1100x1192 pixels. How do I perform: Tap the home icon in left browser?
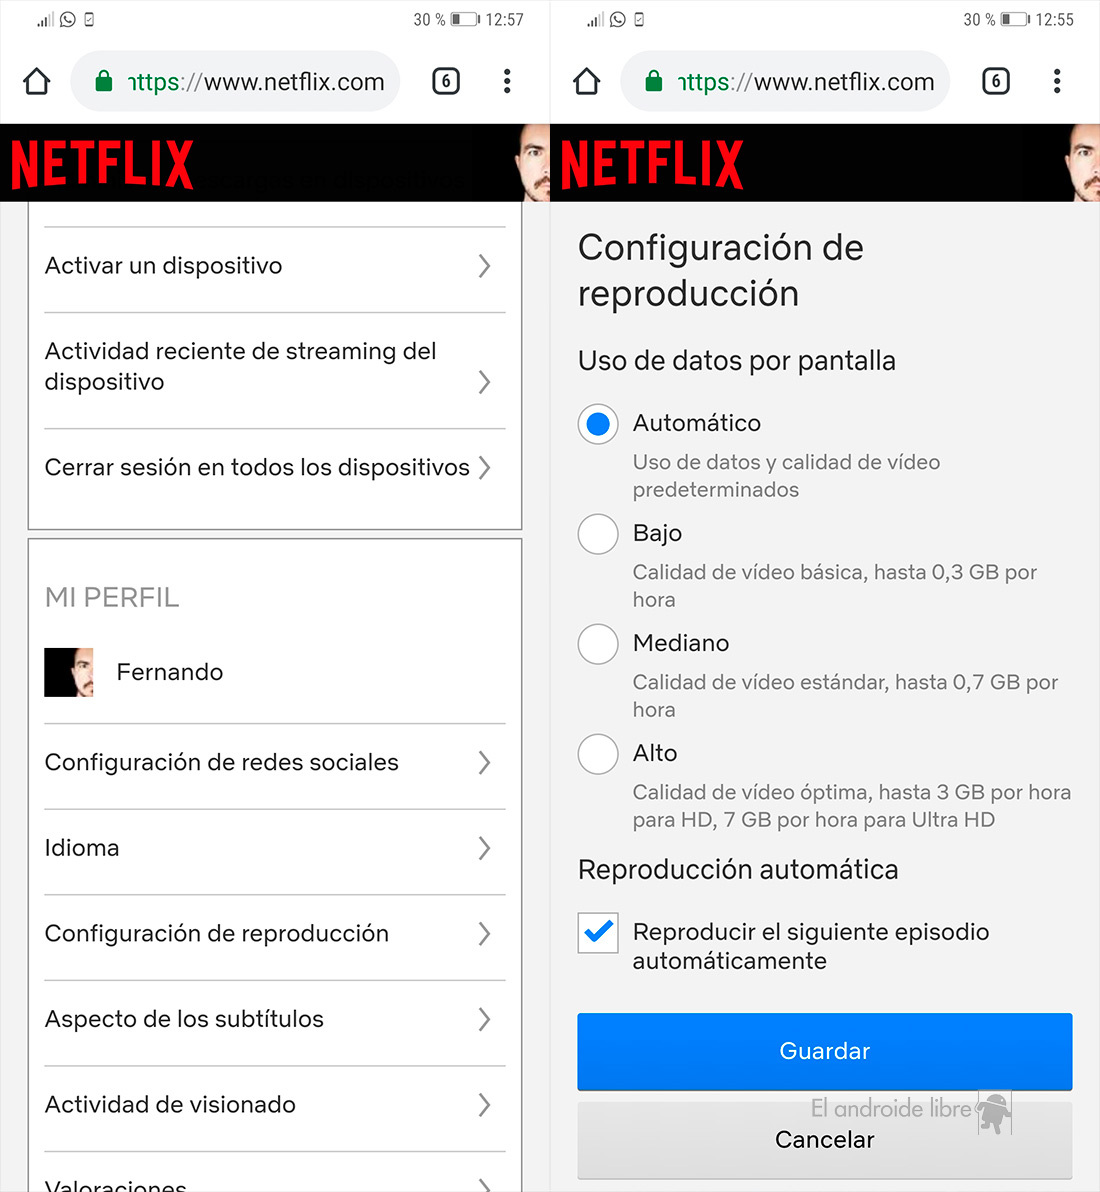36,81
